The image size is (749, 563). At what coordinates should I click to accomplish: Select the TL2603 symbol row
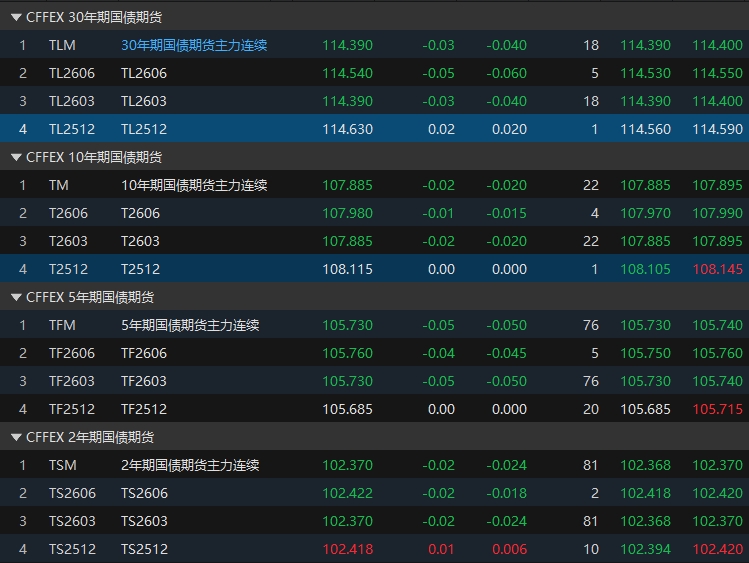(374, 101)
